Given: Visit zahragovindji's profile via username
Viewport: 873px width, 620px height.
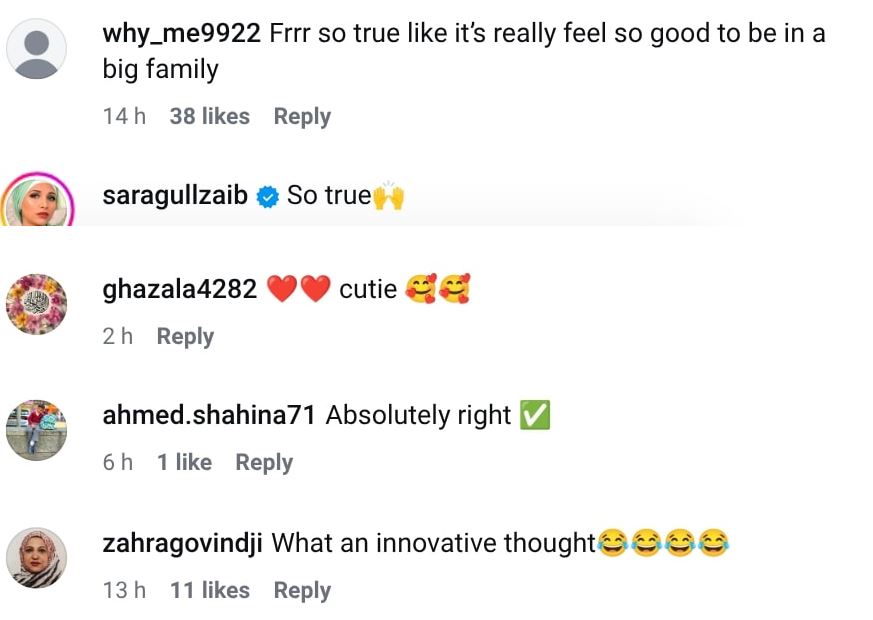Looking at the screenshot, I should click(182, 543).
